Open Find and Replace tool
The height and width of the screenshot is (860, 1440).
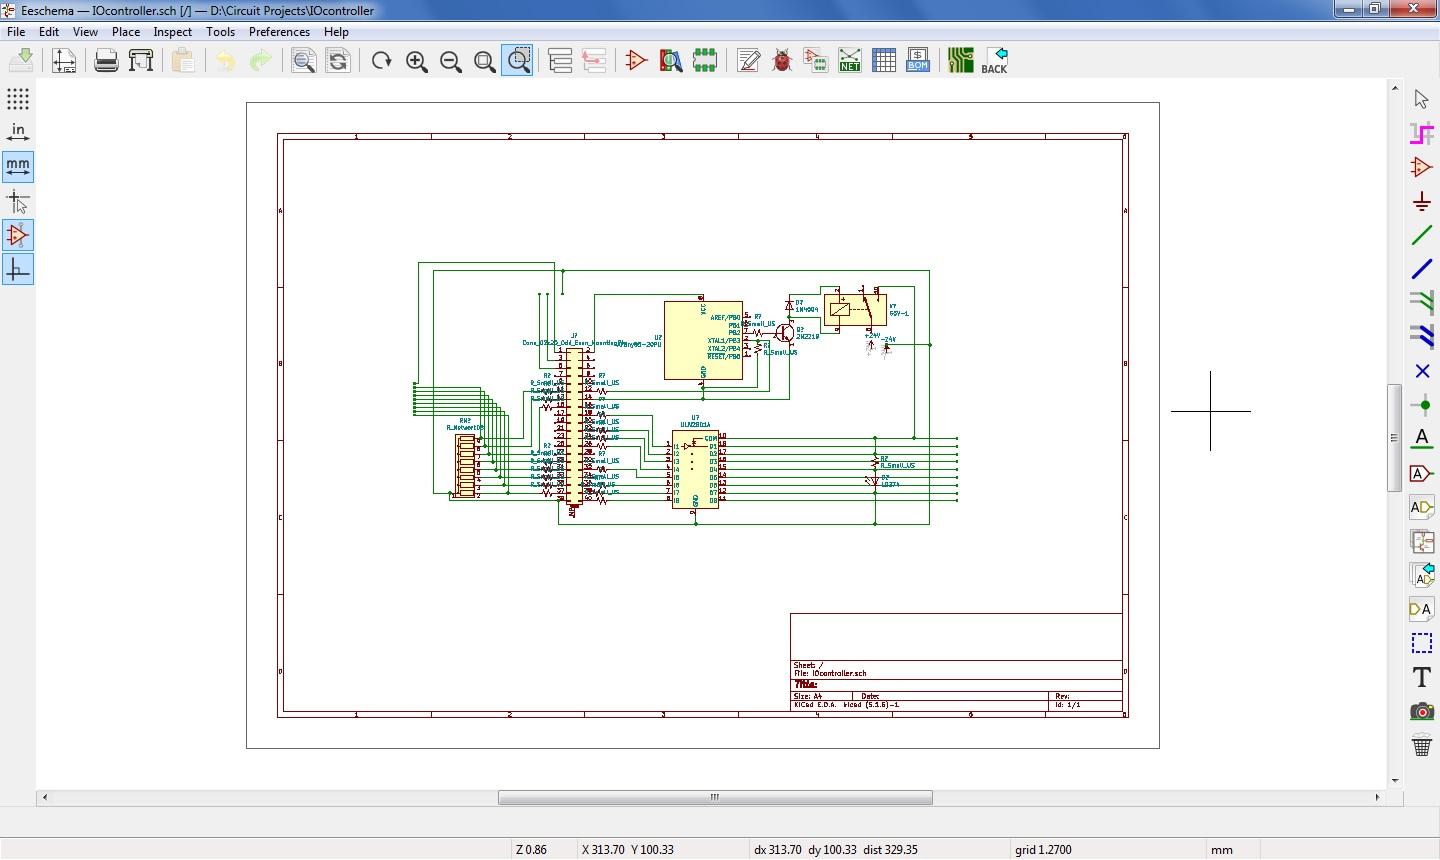pos(338,60)
